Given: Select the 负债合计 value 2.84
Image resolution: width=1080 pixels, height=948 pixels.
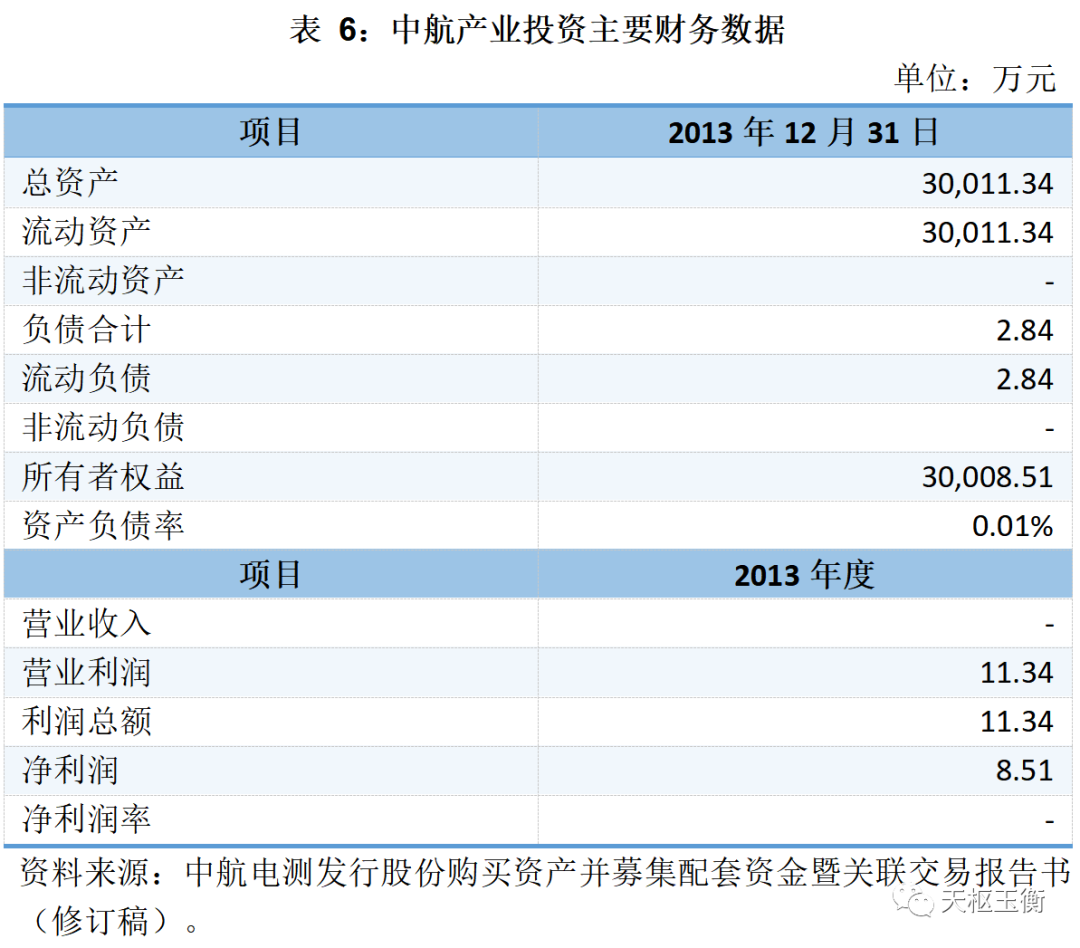Looking at the screenshot, I should 1024,331.
